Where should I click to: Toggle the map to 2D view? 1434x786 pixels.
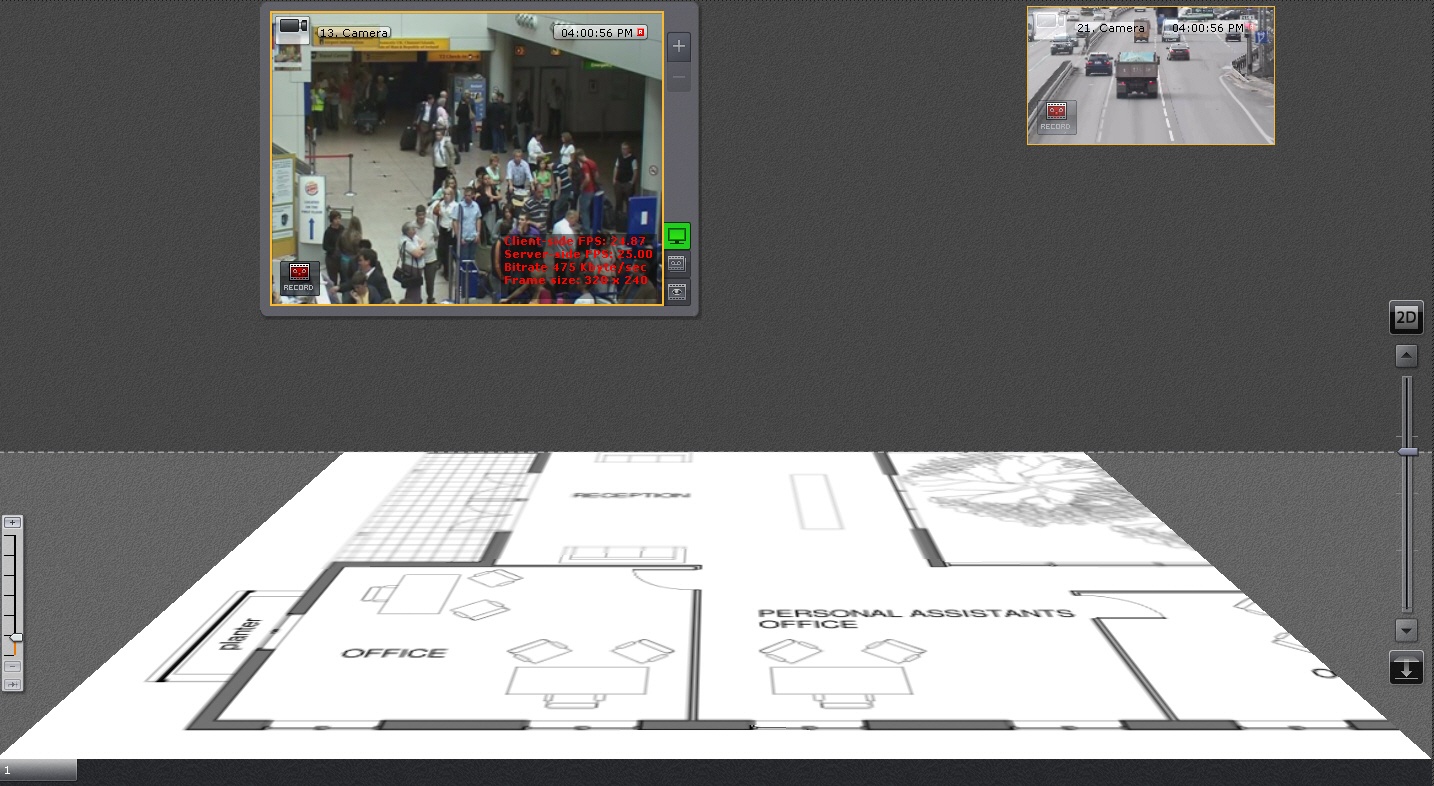click(1406, 319)
